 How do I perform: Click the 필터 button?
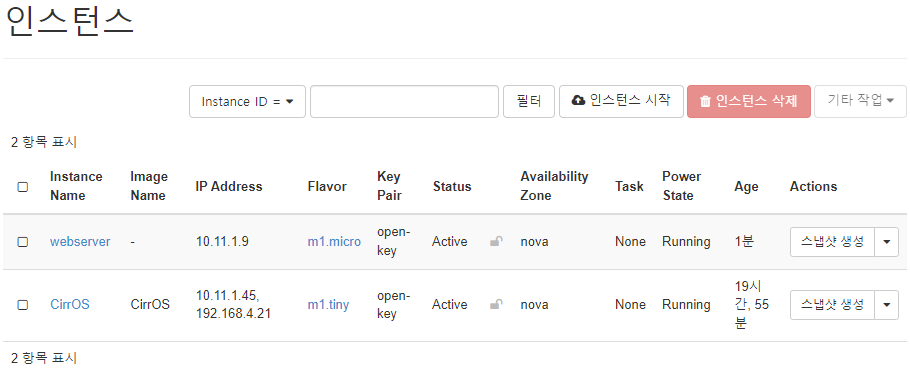tap(529, 102)
